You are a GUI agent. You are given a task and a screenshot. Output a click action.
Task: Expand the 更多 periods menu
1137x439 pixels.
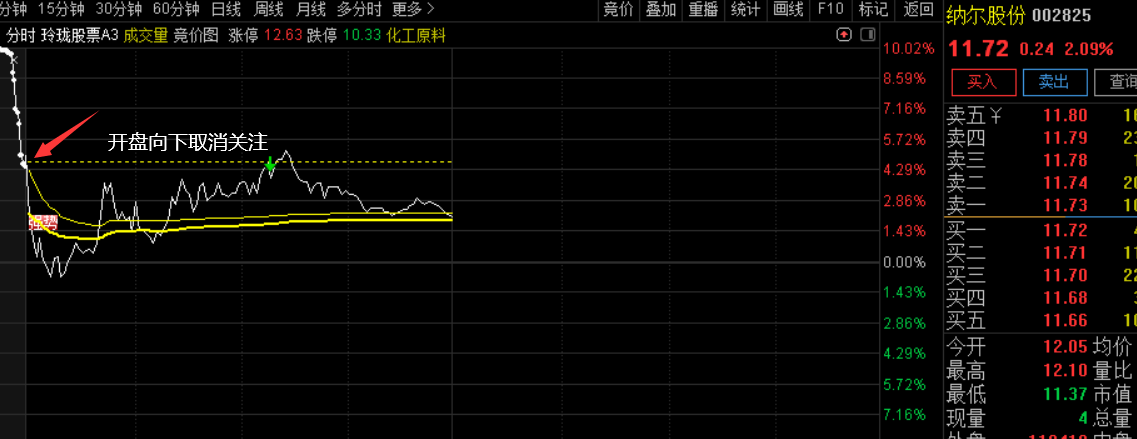(413, 10)
